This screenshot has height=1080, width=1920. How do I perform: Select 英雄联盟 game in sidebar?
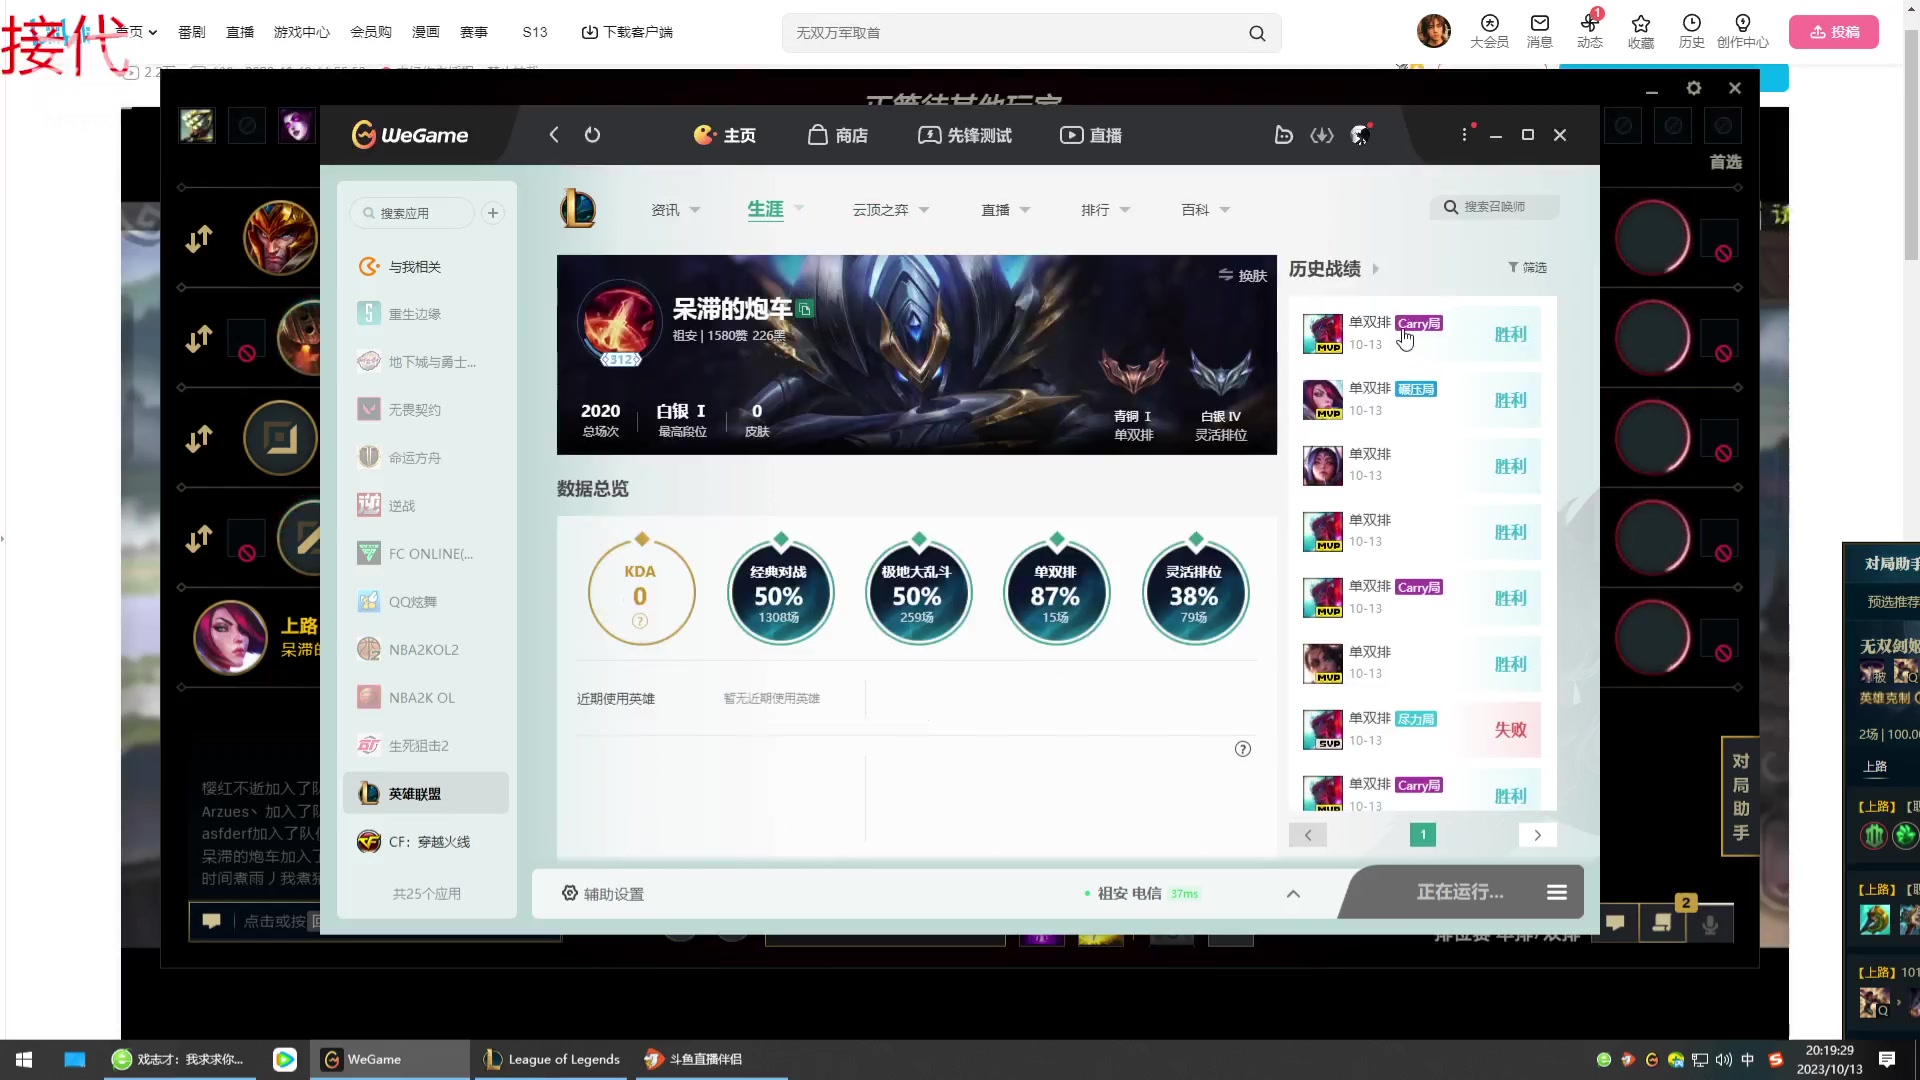tap(425, 793)
